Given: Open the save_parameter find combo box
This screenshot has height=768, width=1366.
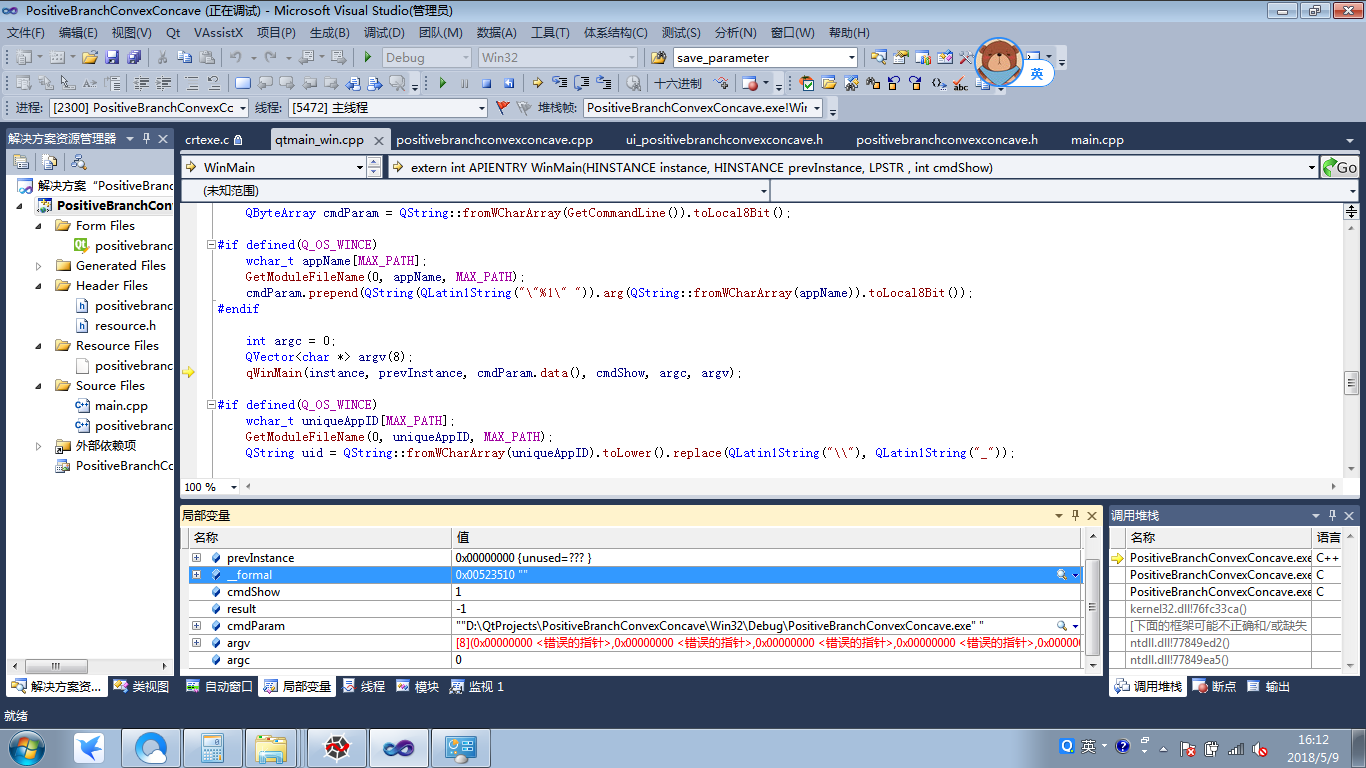Looking at the screenshot, I should pyautogui.click(x=851, y=57).
